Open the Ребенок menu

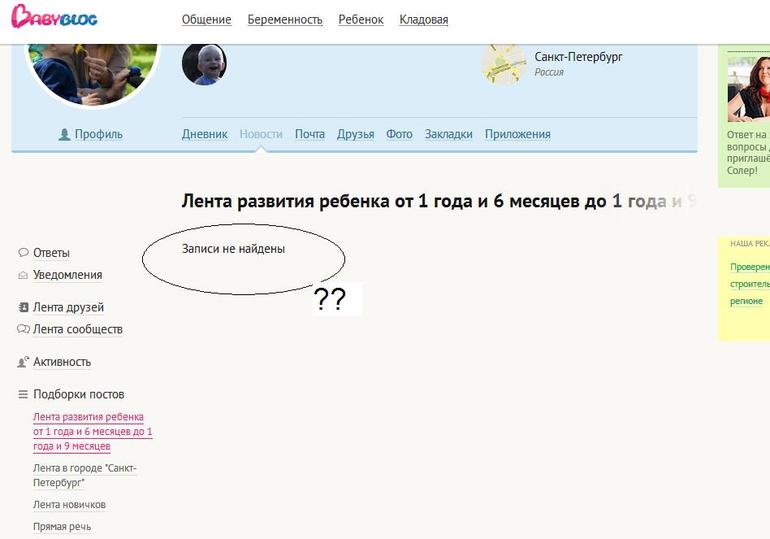coord(361,20)
